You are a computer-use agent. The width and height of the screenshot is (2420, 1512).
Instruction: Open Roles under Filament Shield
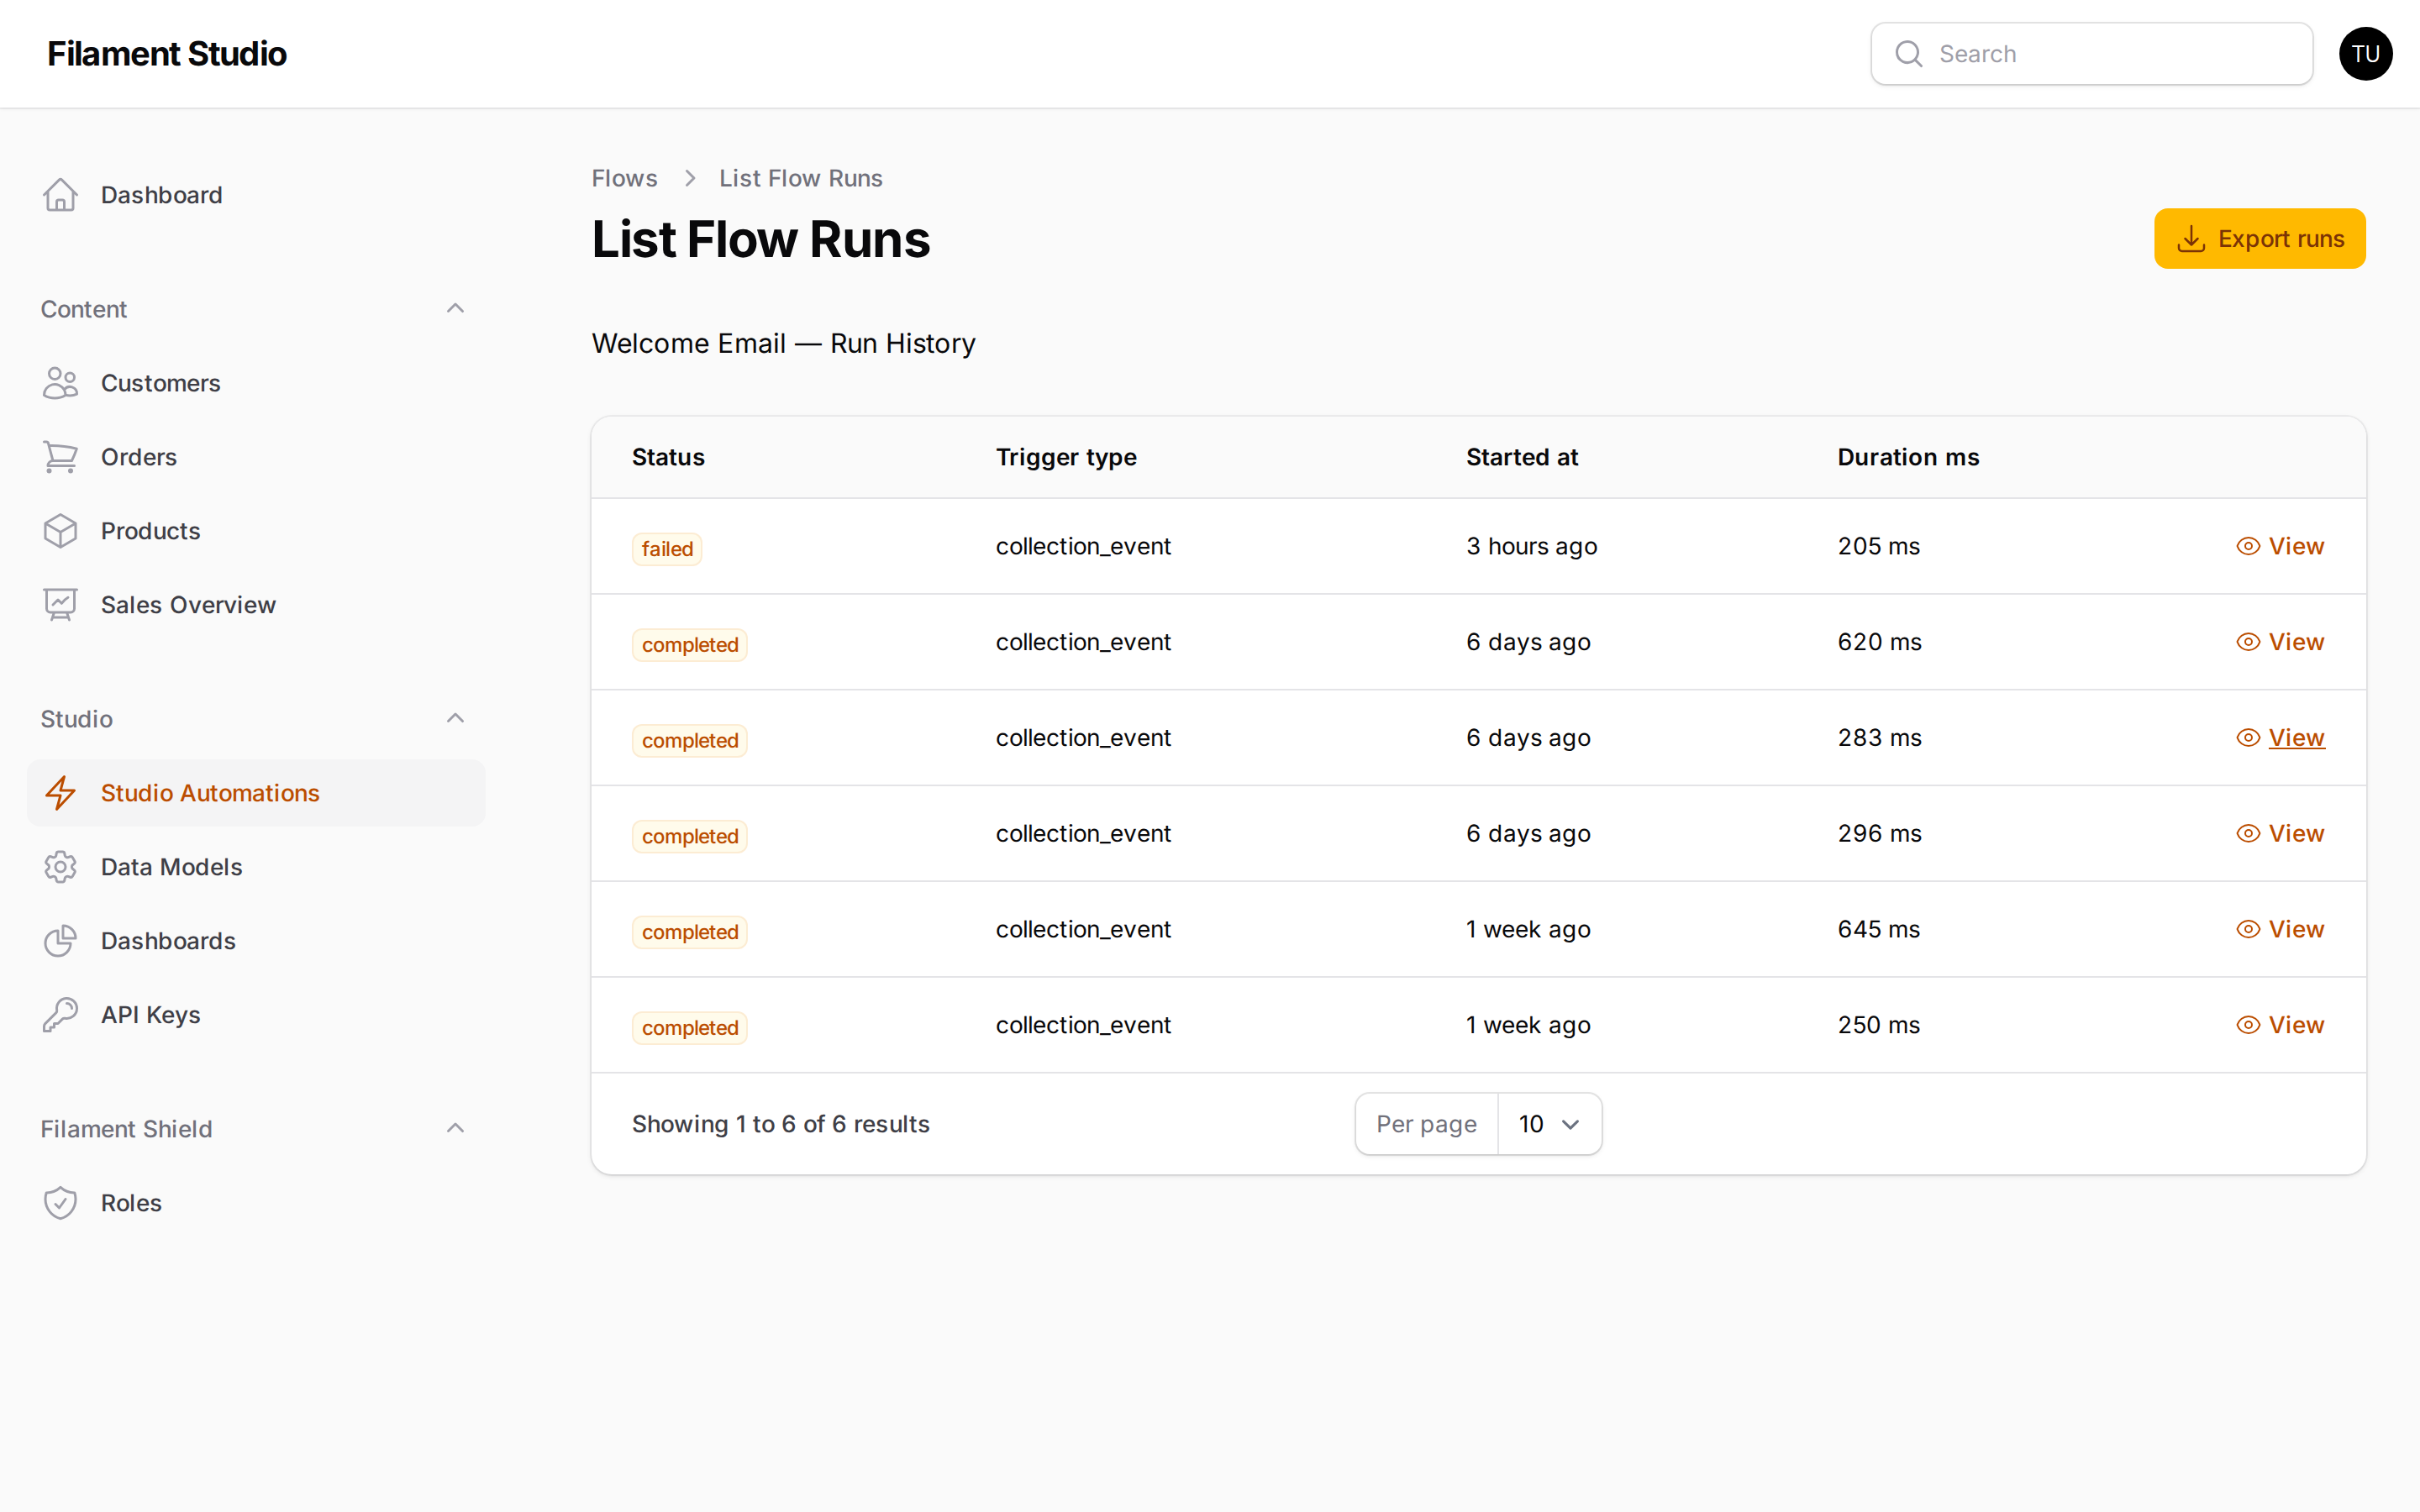[256, 1203]
